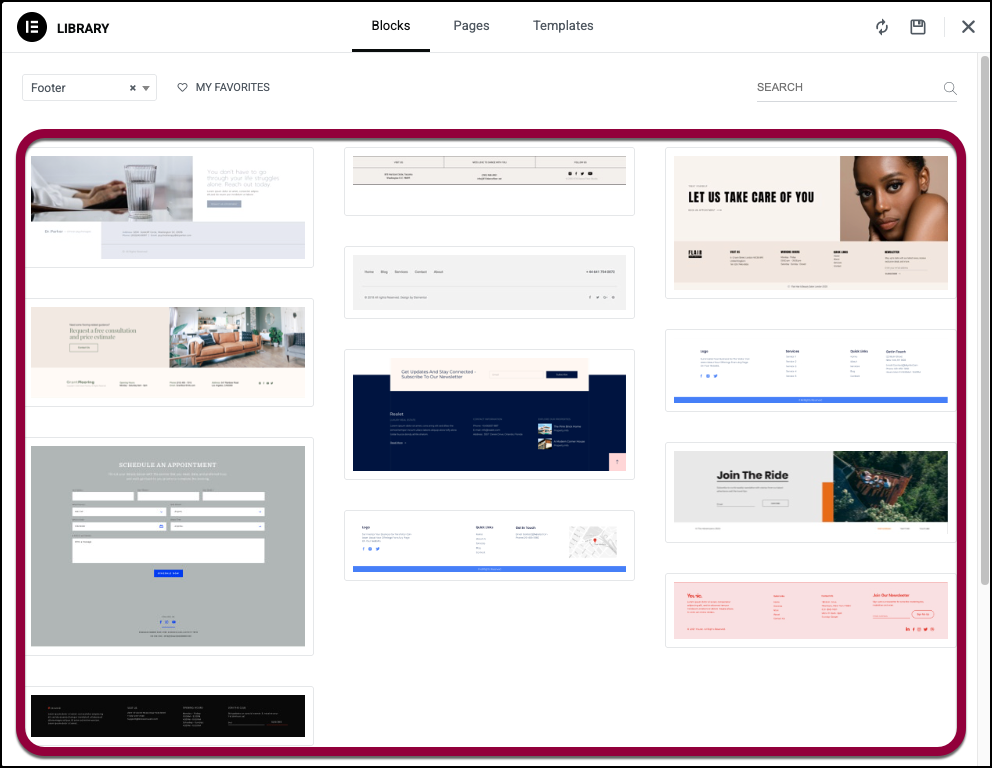Select the Schedule an Appointment footer block

(168, 546)
